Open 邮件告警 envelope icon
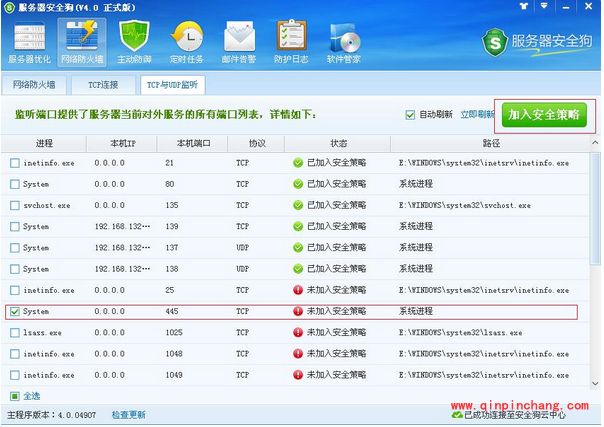 240,41
